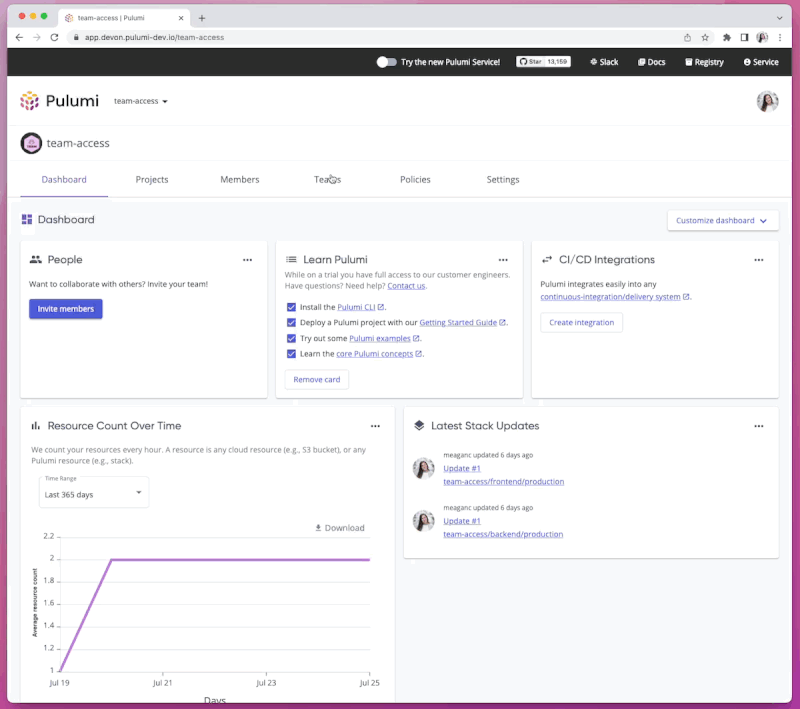Click the GitHub Star button
The width and height of the screenshot is (800, 709).
(543, 62)
